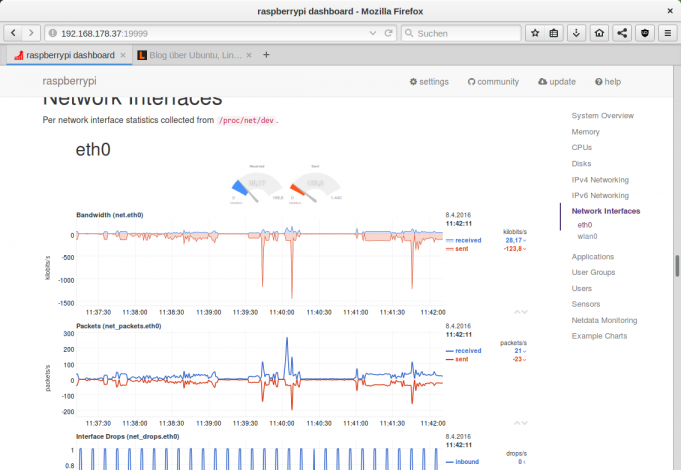
Task: Click the Firefox back arrow button
Action: (x=12, y=33)
